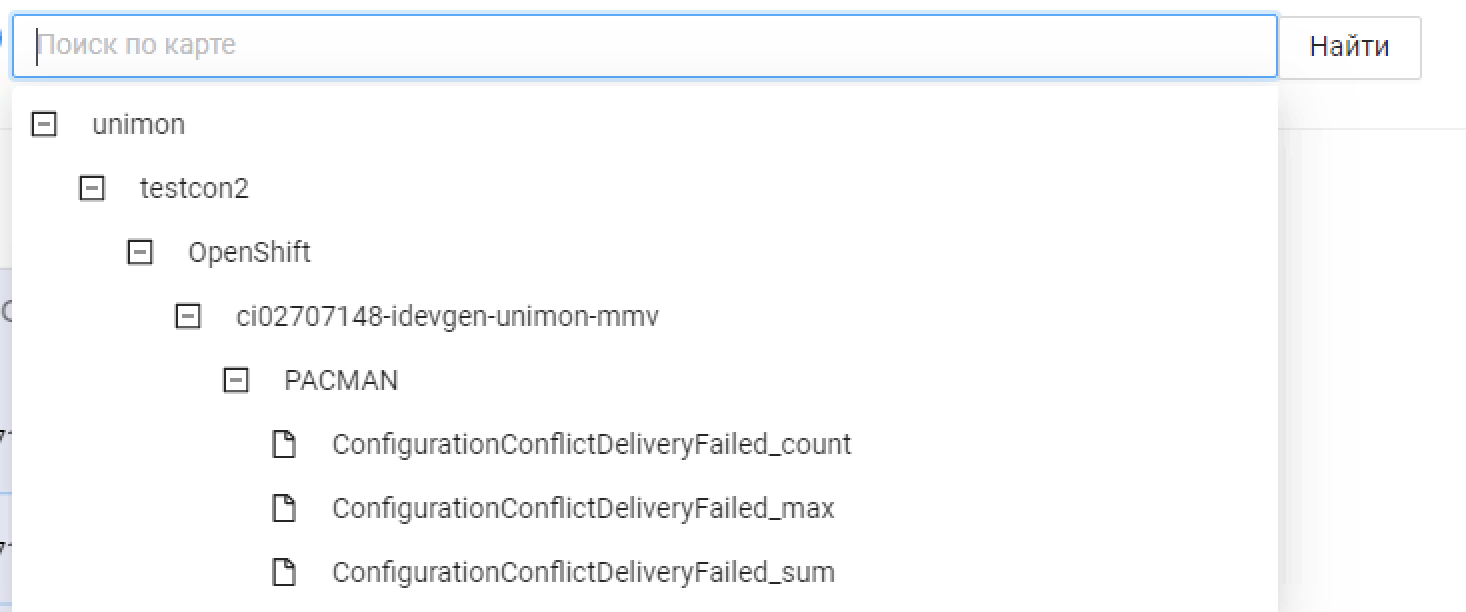Screen dimensions: 1466x612
Task: Collapse the ci02707148-idevgen-unimon-mmv node
Action: tap(188, 316)
